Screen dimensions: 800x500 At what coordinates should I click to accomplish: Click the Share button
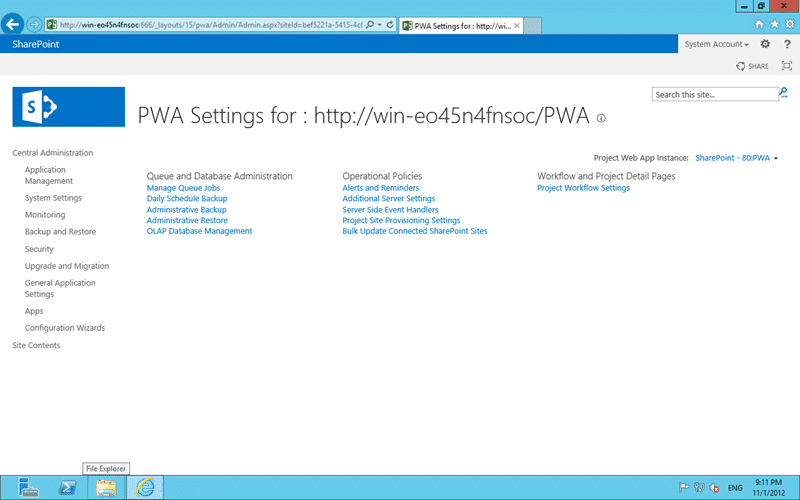[x=752, y=66]
